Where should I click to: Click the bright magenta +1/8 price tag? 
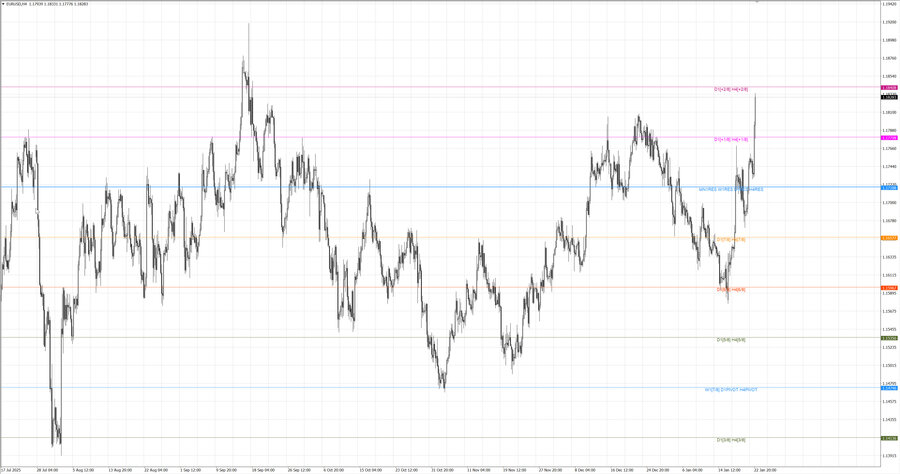[889, 138]
